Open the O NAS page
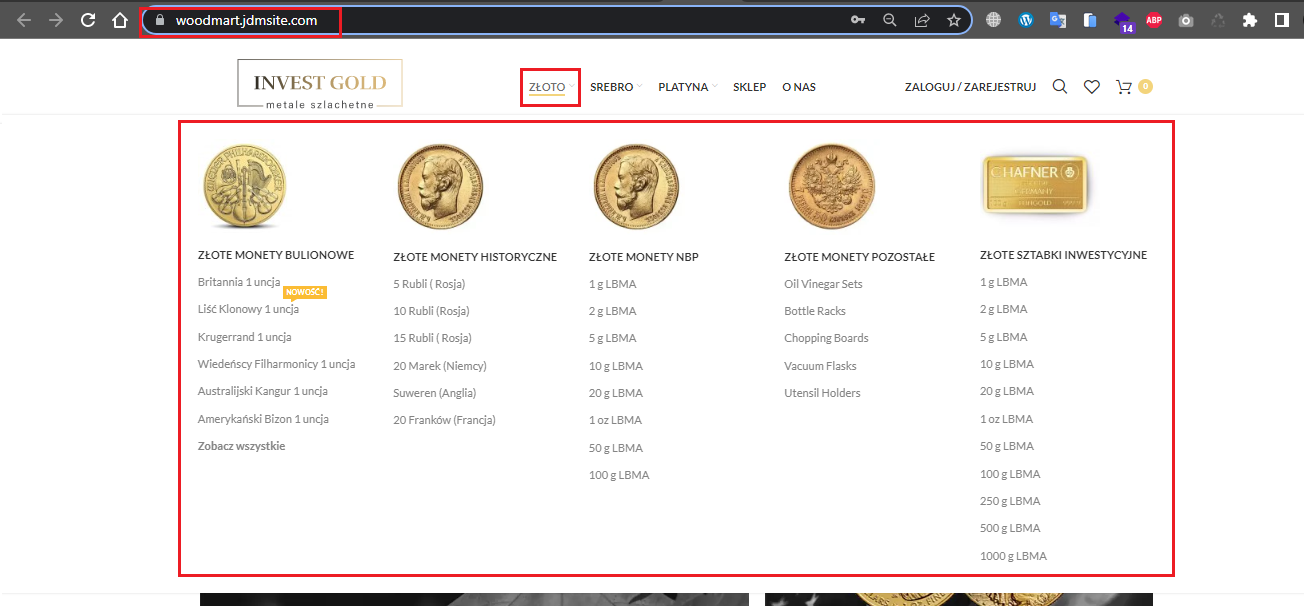 [x=799, y=87]
